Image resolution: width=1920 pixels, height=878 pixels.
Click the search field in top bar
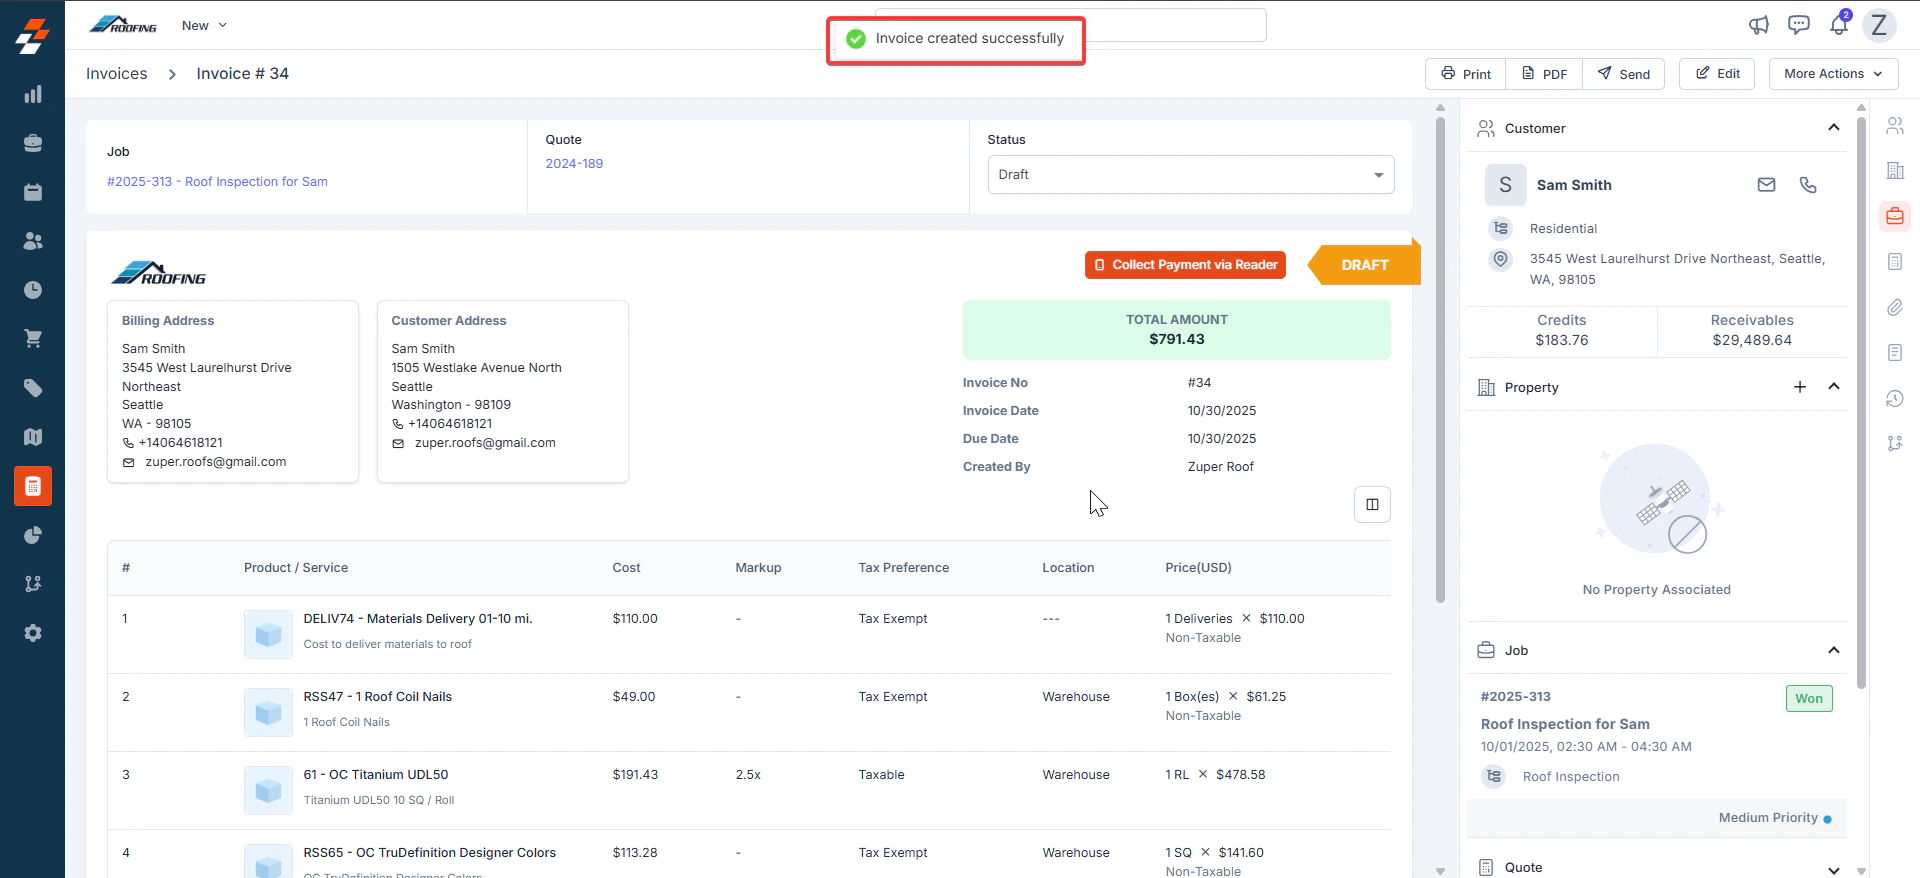[1175, 25]
